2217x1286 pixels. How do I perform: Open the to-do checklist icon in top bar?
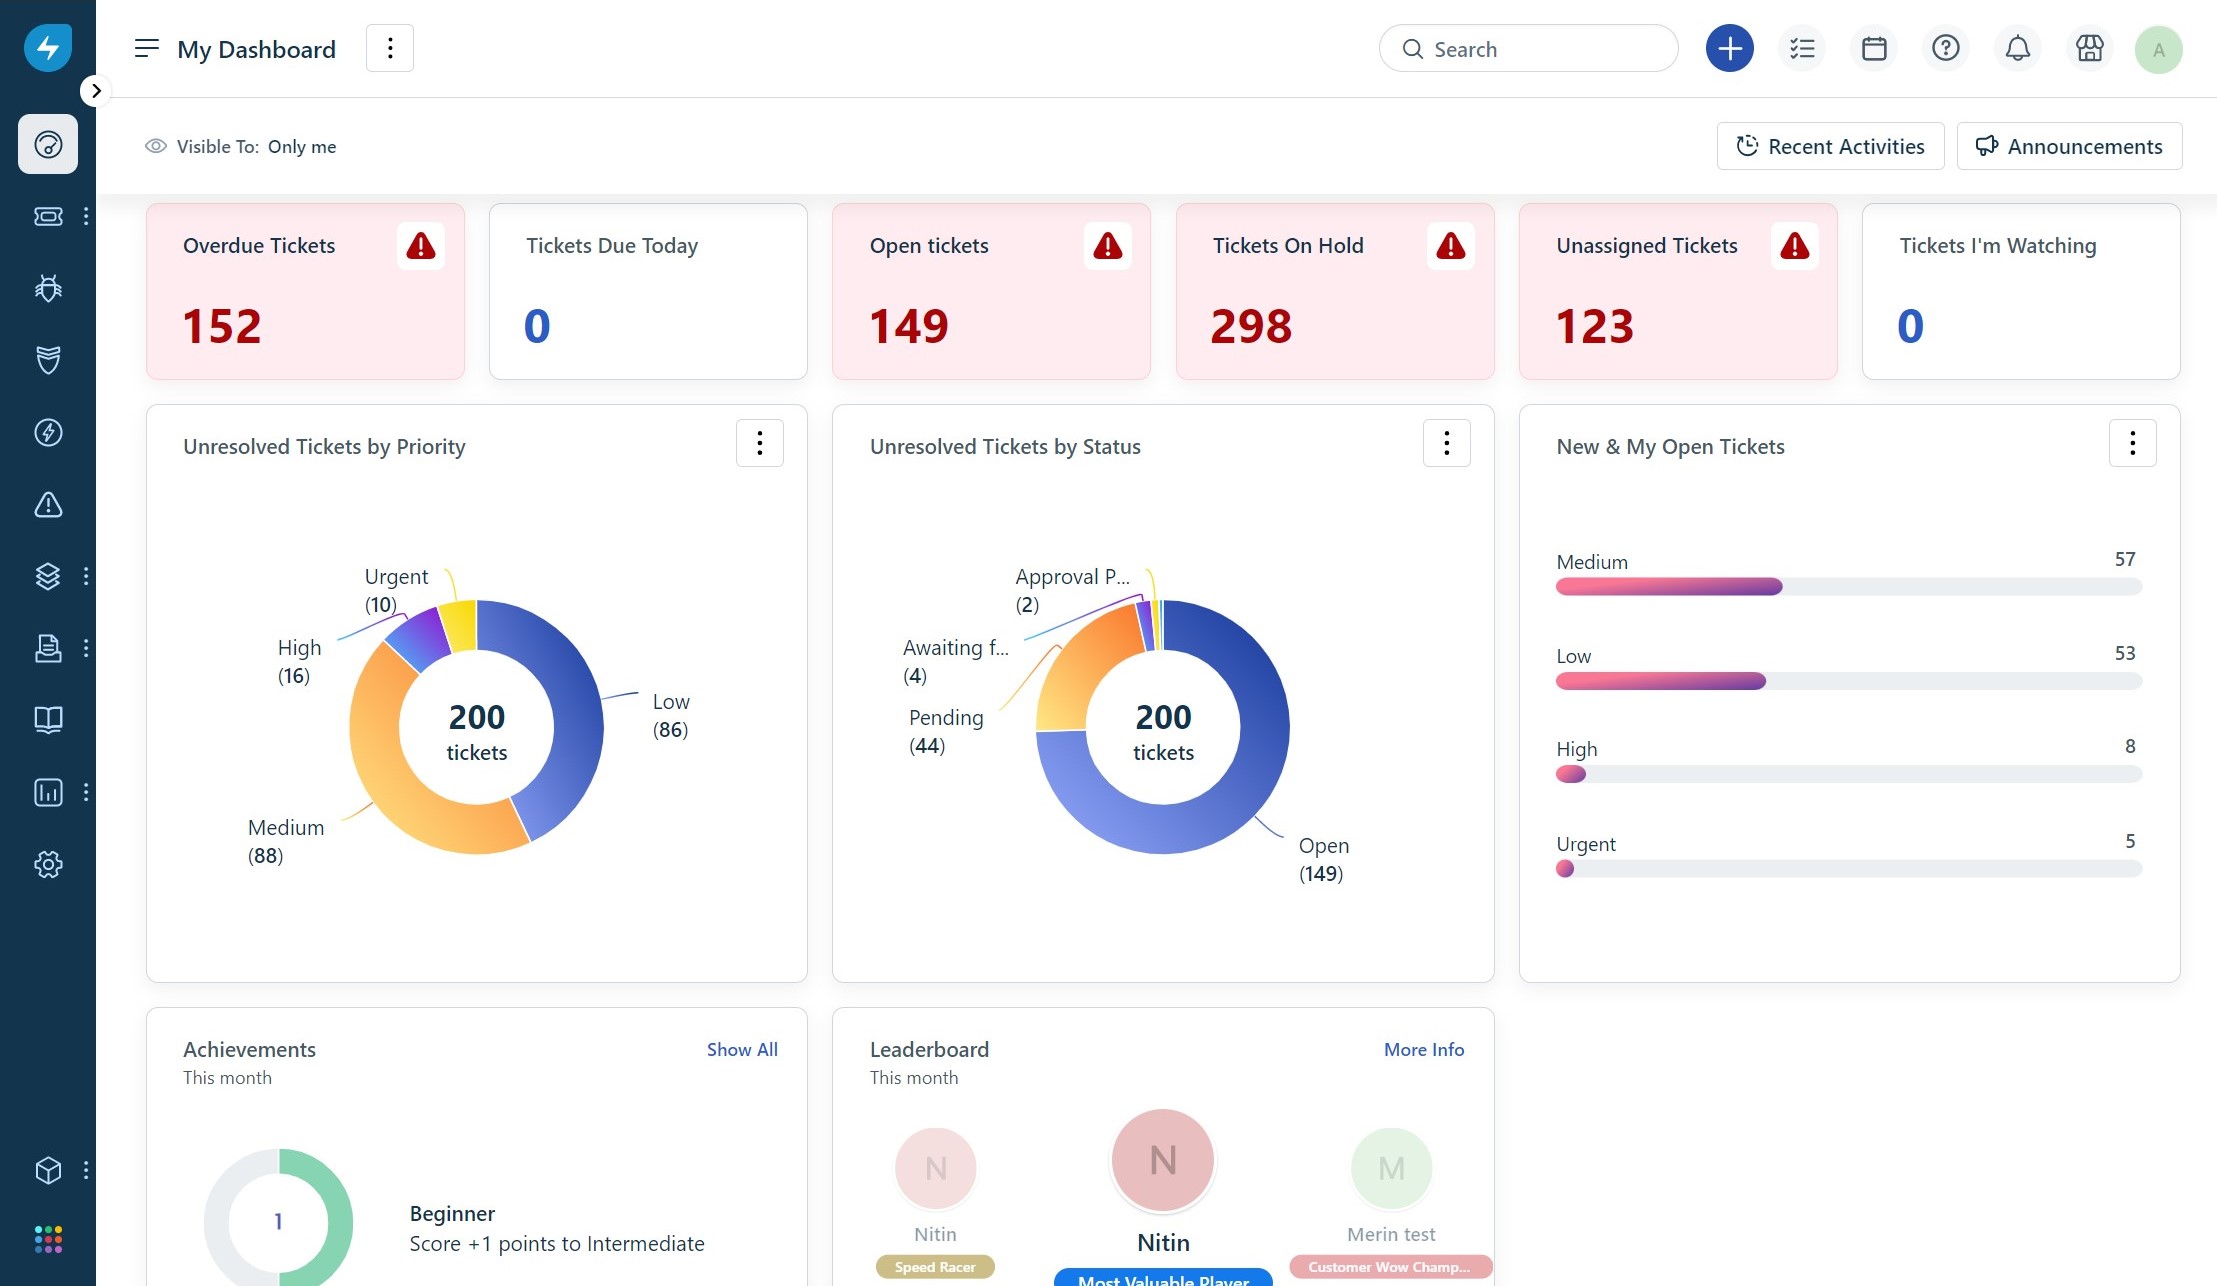[x=1802, y=47]
